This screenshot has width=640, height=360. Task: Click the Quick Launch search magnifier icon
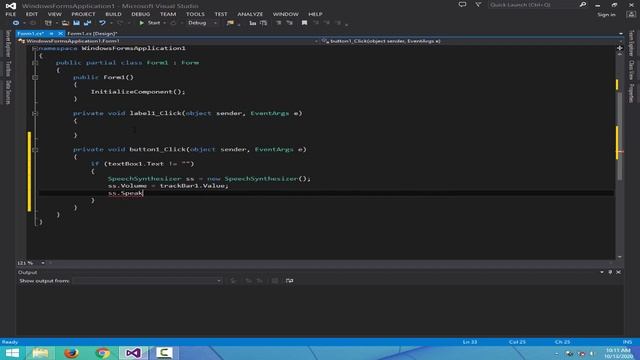click(x=583, y=4)
